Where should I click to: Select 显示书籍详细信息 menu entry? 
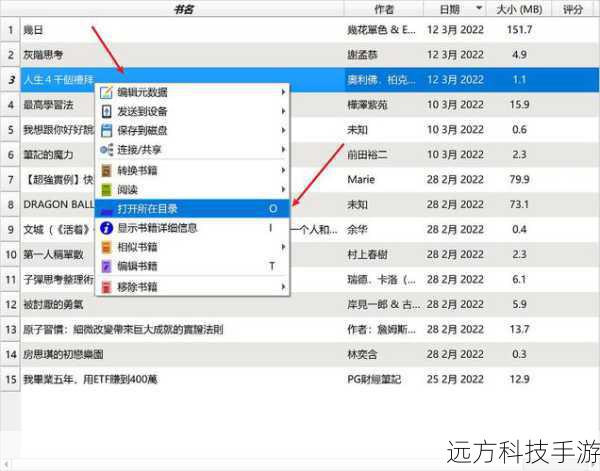click(x=192, y=228)
